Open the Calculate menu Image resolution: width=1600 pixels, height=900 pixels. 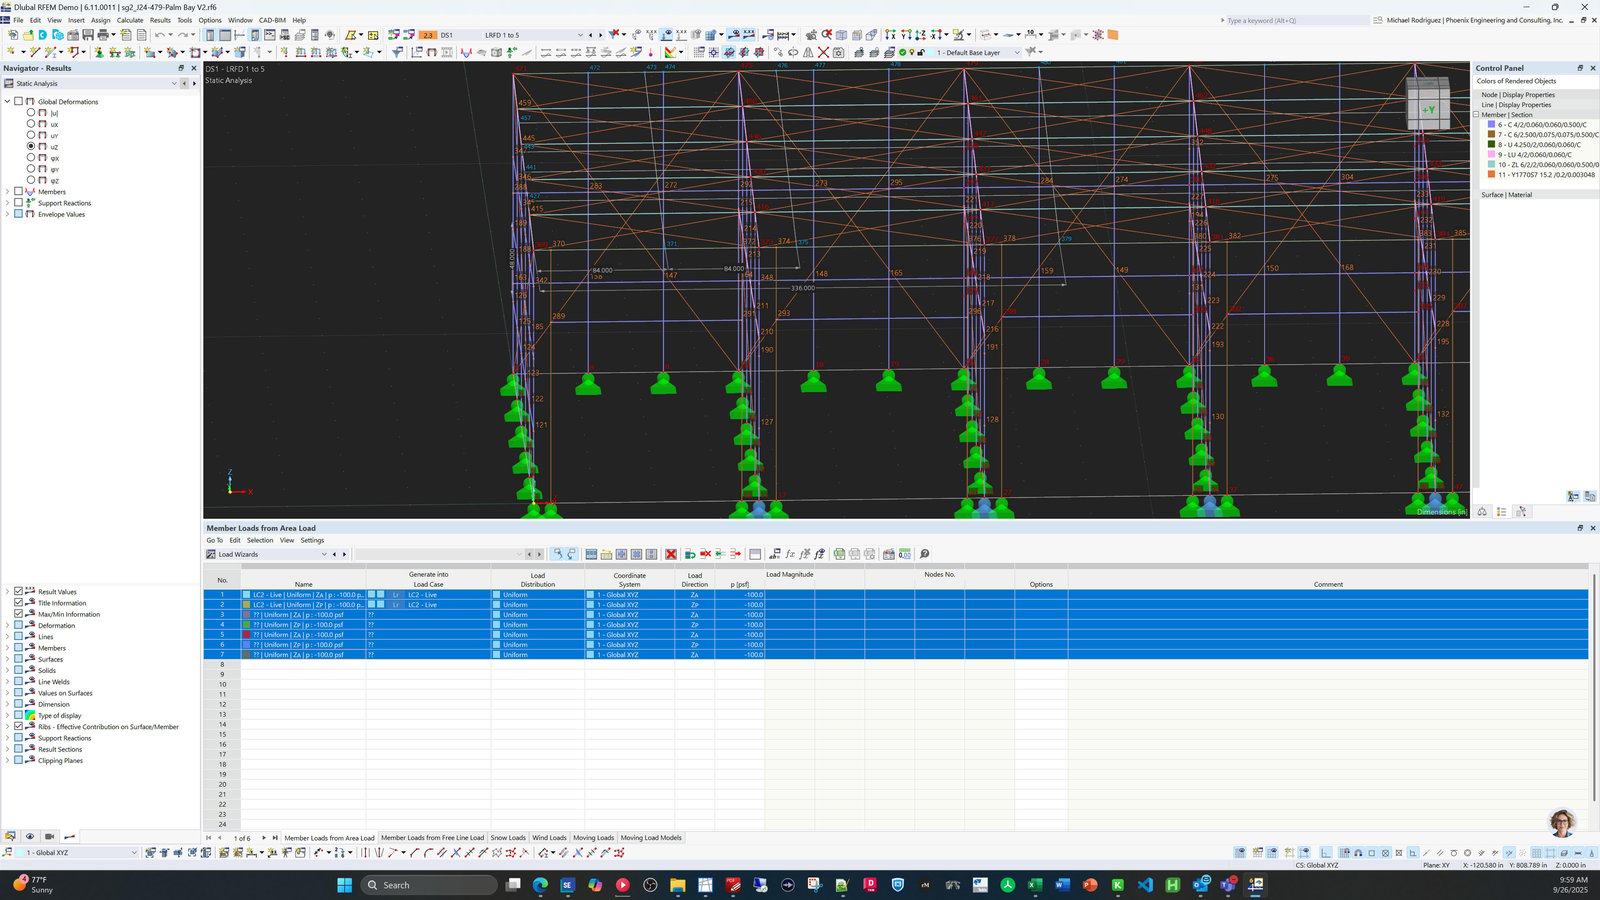pos(130,20)
